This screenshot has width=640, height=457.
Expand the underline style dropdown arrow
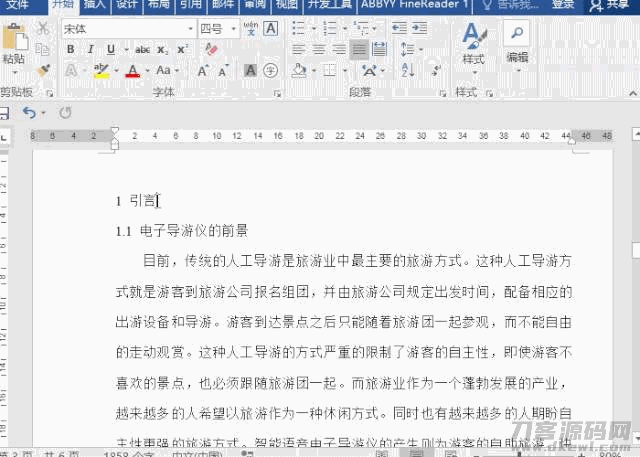click(x=126, y=50)
